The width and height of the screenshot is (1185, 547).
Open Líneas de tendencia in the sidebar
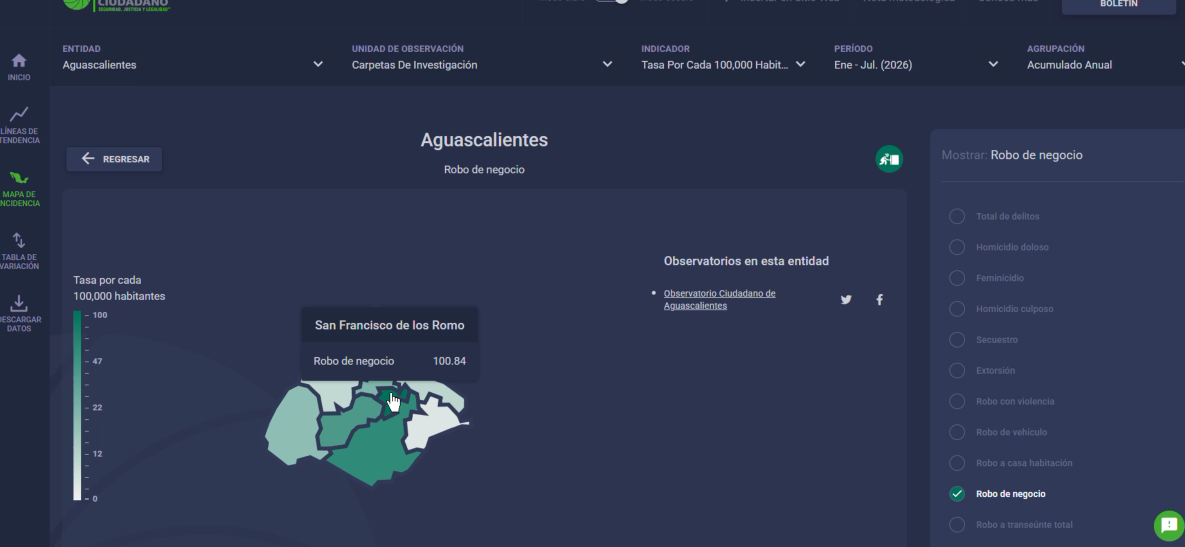(x=20, y=125)
